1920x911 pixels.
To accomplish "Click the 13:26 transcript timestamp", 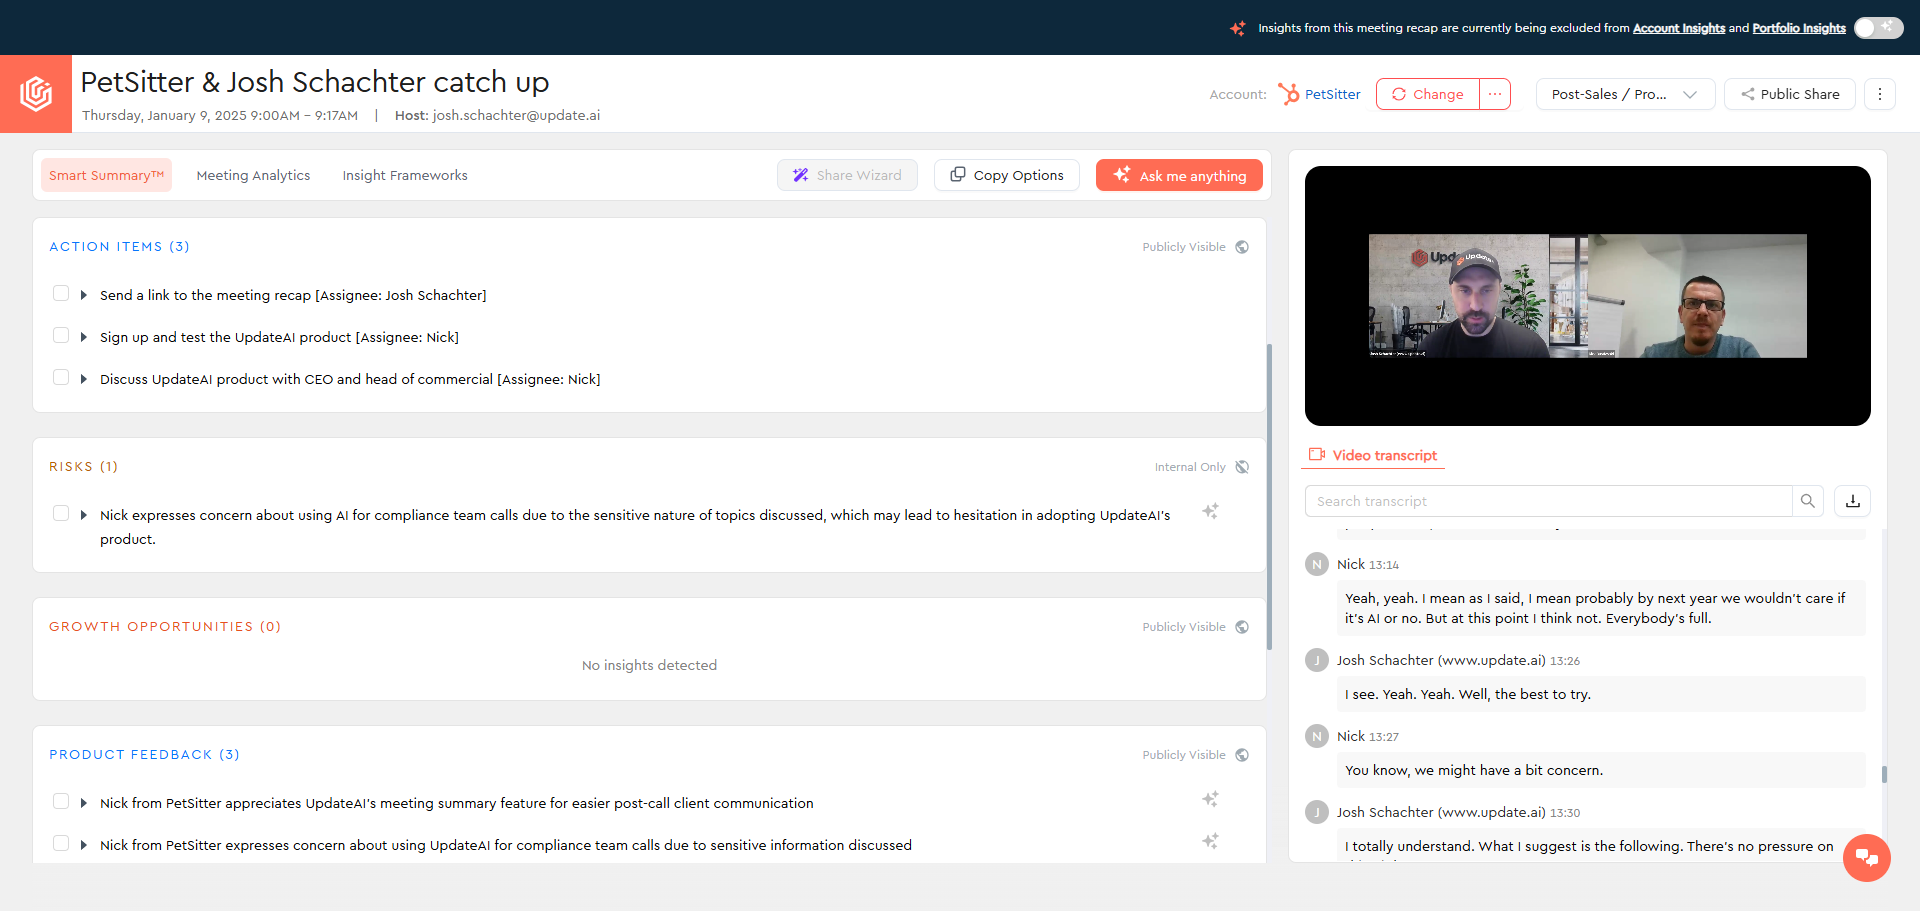I will 1565,661.
